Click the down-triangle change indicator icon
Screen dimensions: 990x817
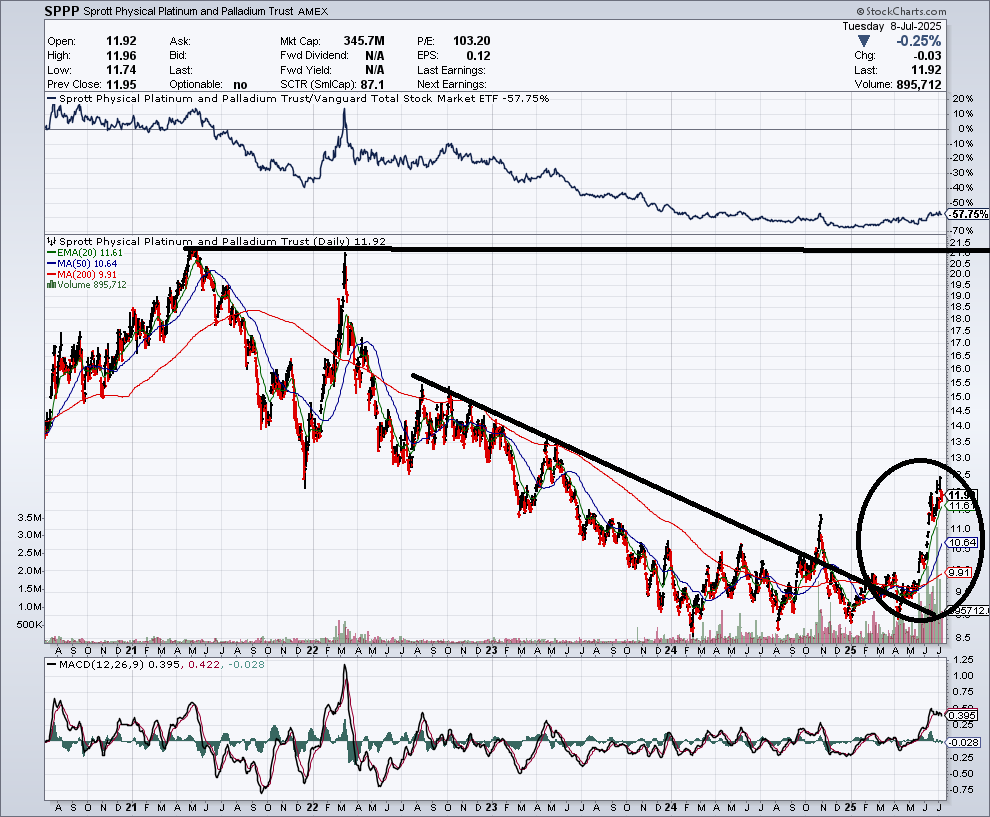[864, 42]
